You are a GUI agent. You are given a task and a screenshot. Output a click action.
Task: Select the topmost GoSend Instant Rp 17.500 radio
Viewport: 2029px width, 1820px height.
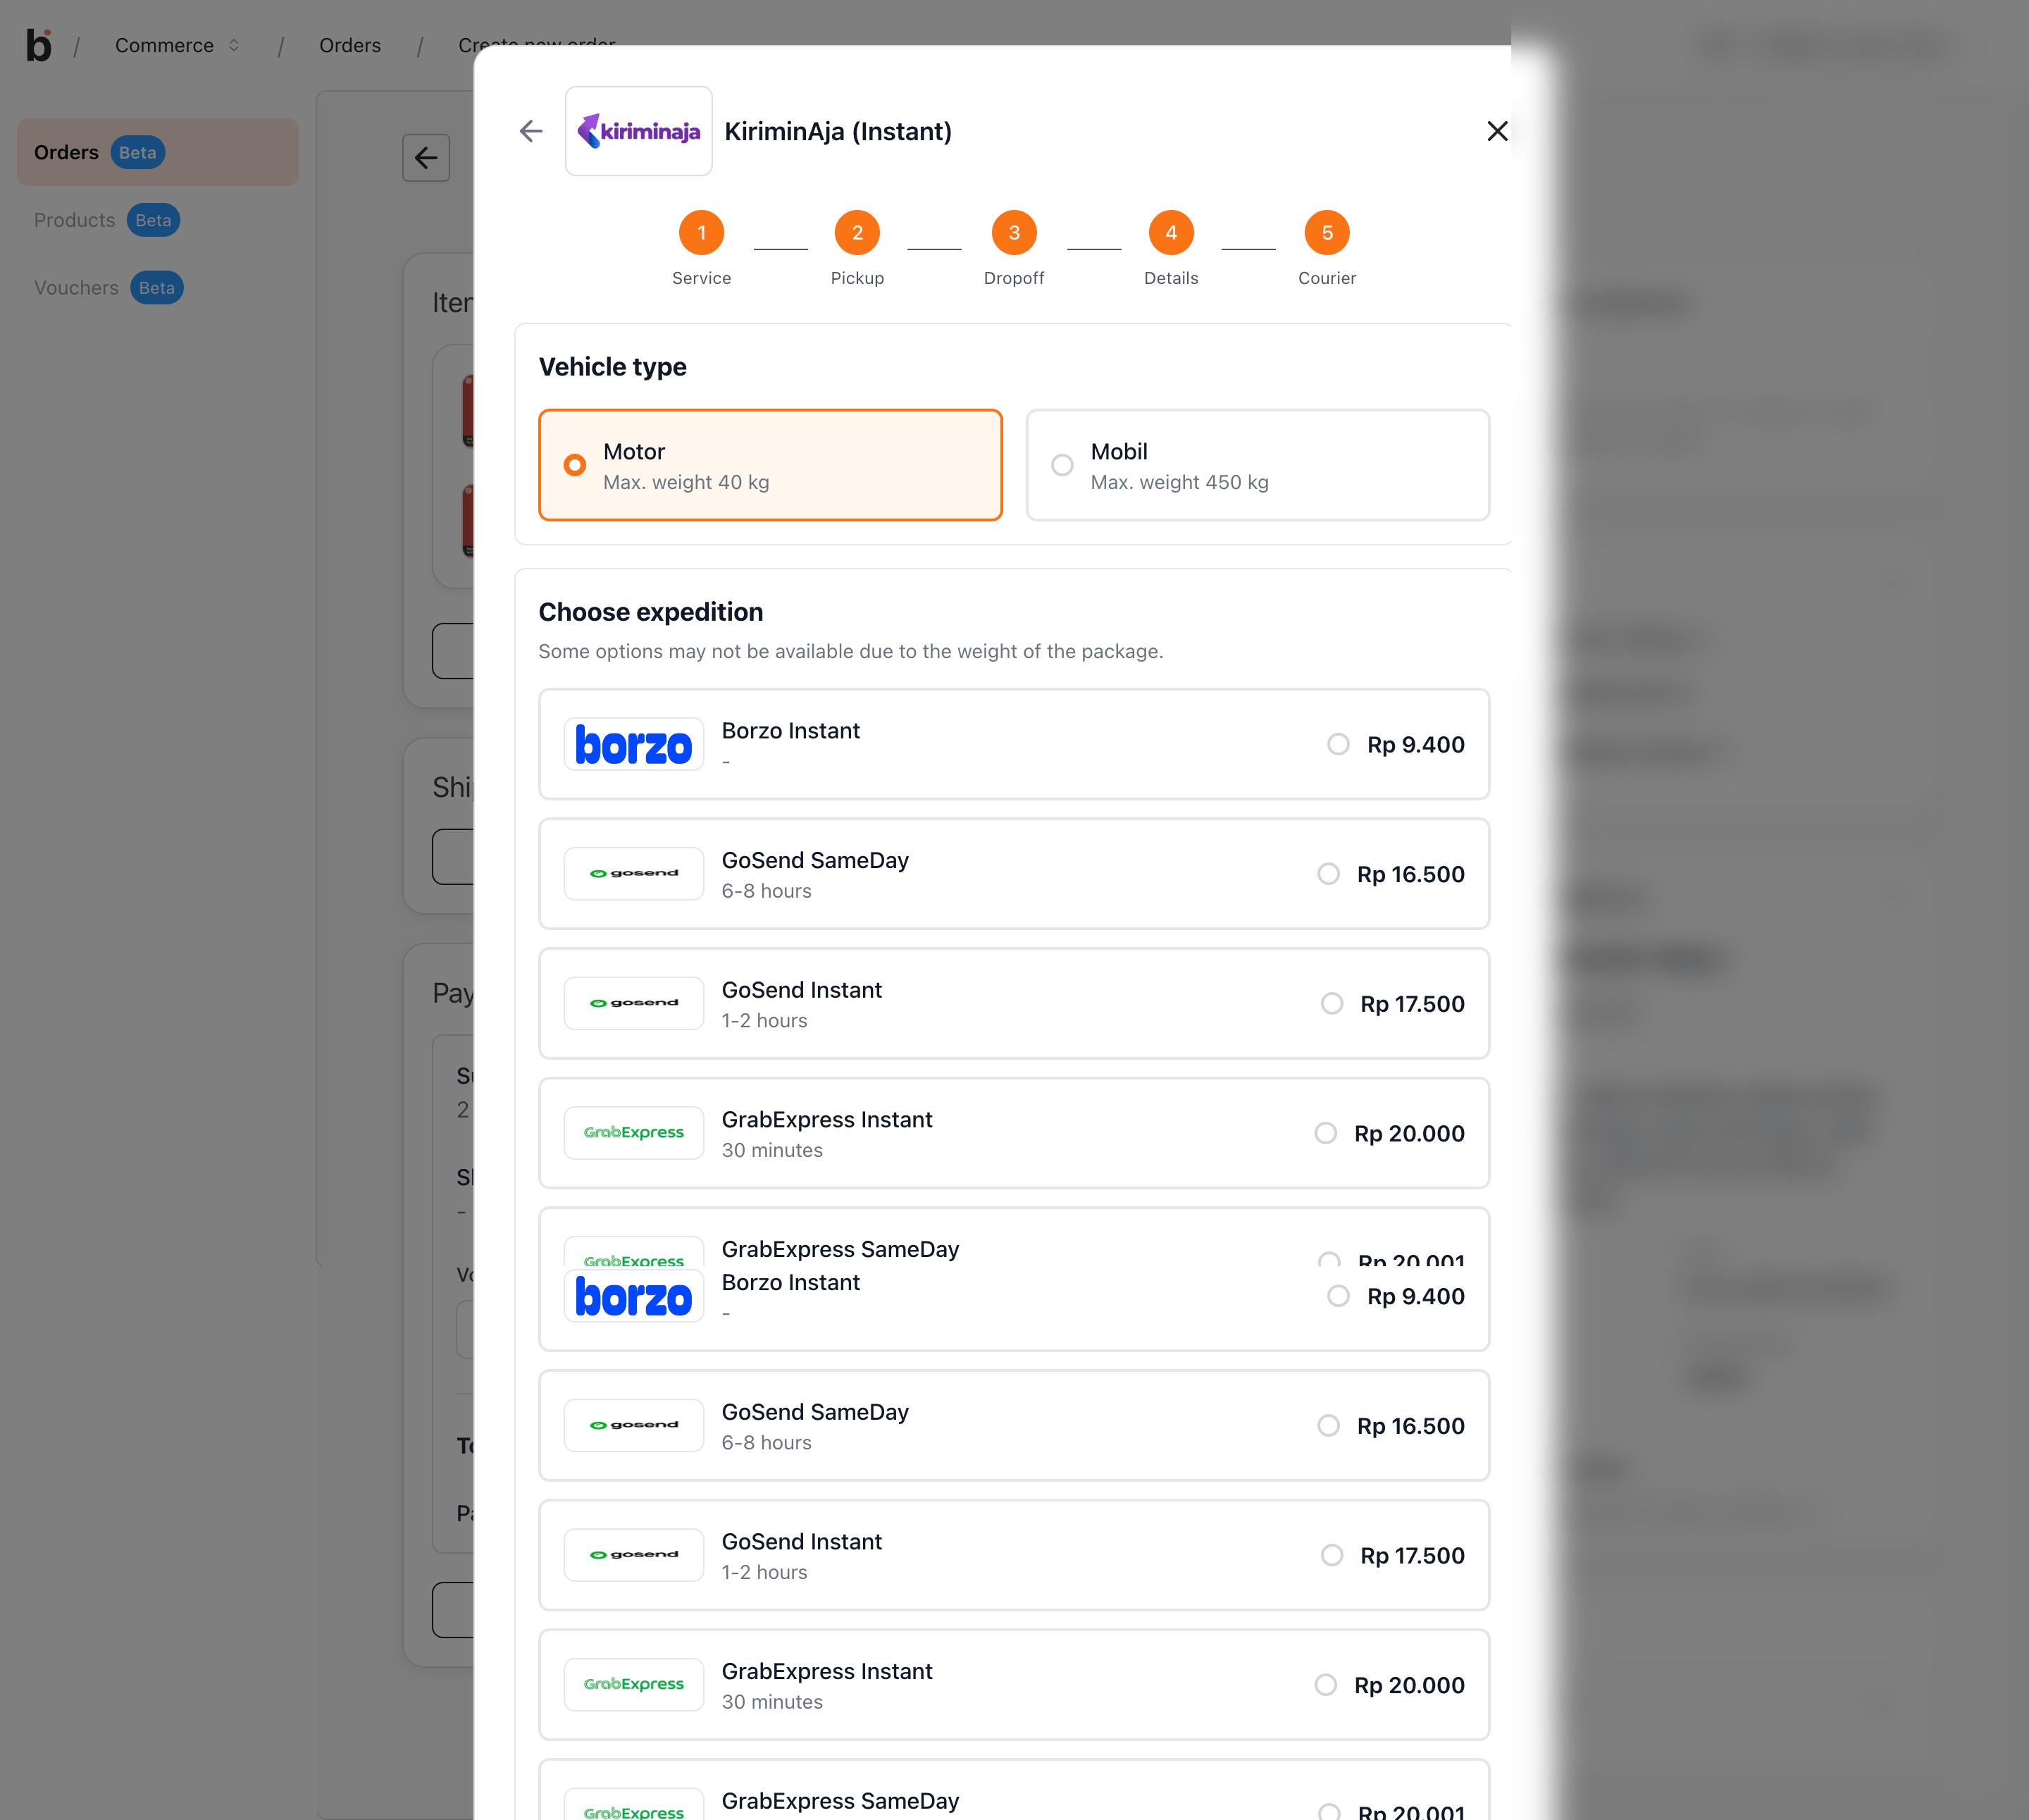tap(1332, 1003)
